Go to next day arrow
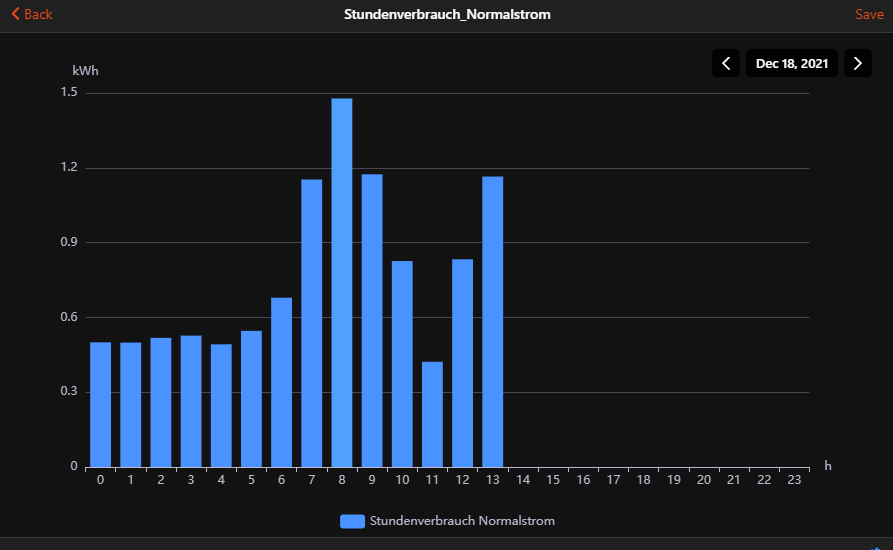 (x=857, y=63)
